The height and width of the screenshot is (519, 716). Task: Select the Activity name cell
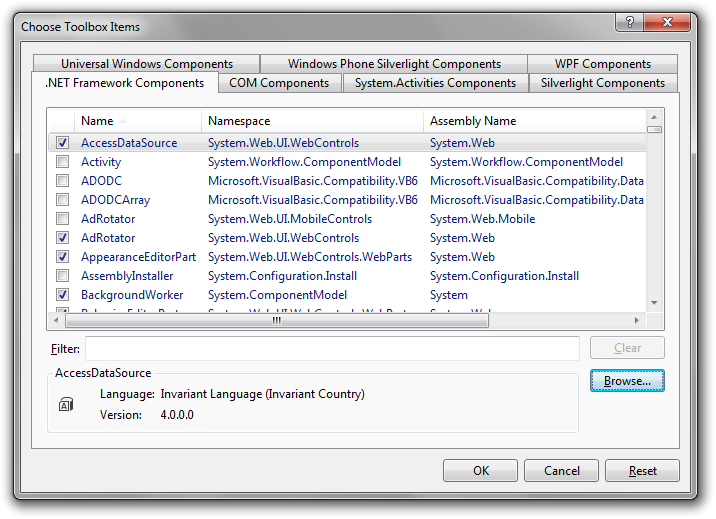click(x=101, y=162)
